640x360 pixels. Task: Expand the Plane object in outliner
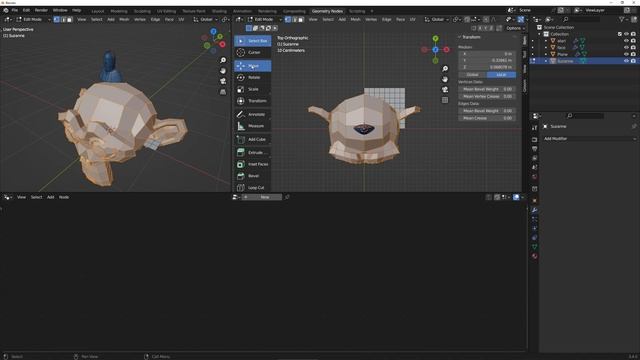click(x=546, y=54)
